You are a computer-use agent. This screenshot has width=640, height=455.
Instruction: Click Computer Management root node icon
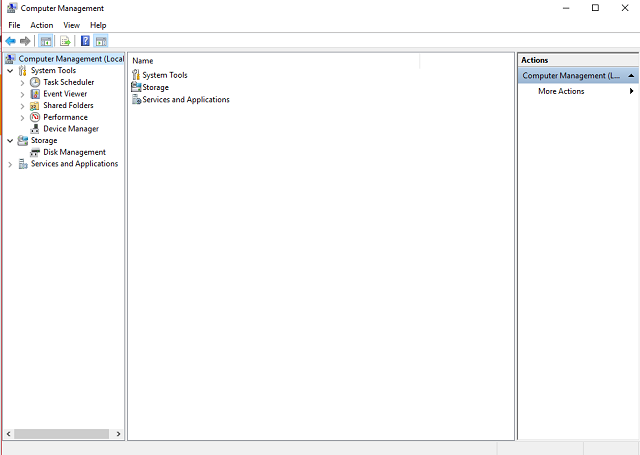(x=11, y=59)
